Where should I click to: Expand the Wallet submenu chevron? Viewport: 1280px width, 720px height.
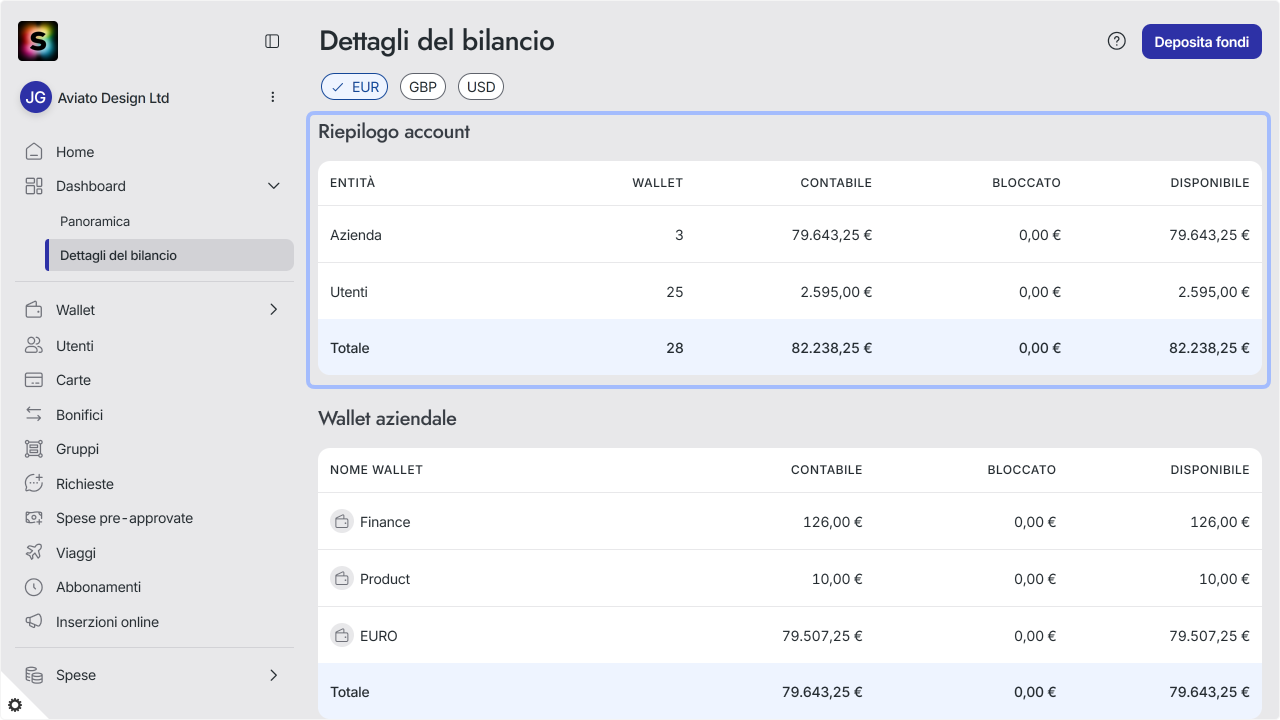pos(273,310)
